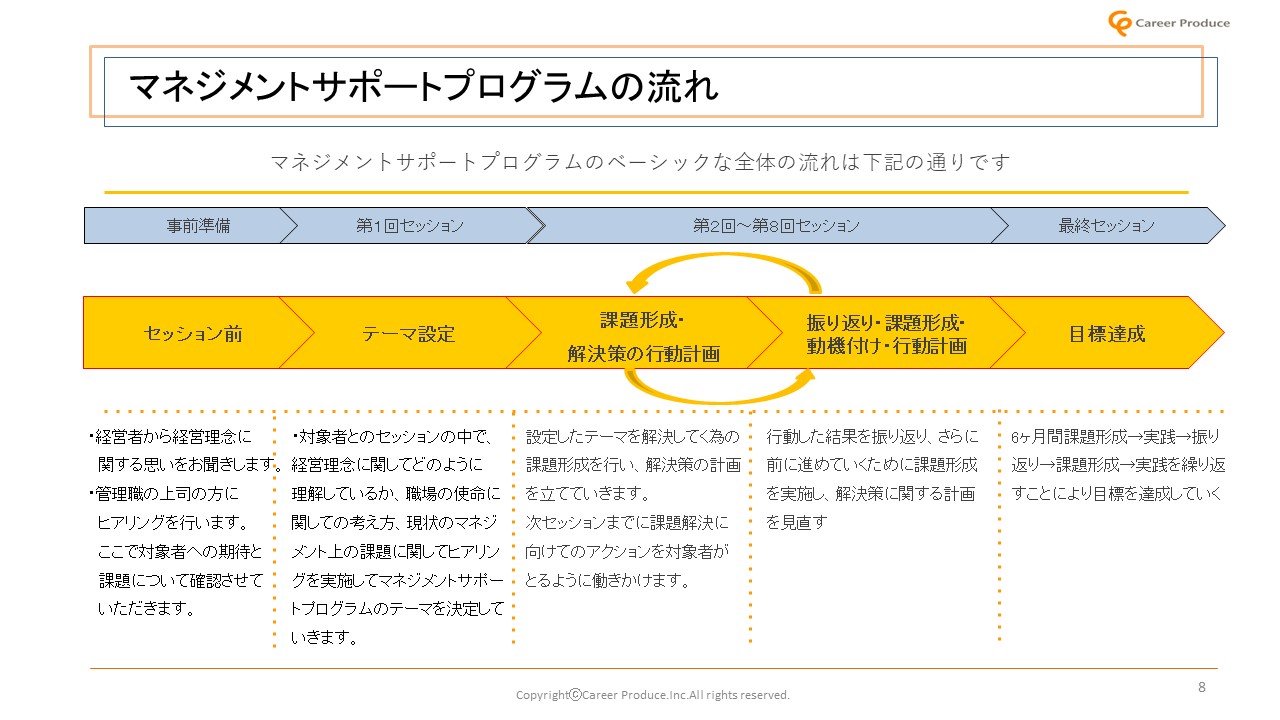Select text とるように働きかけます。
Viewport: 1280px width, 720px height.
(607, 581)
